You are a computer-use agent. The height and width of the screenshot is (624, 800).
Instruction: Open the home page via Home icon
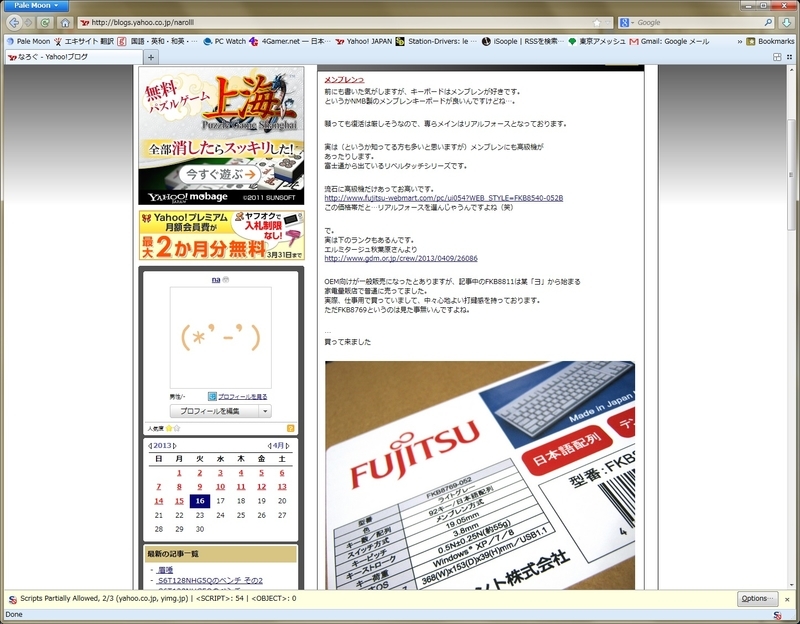point(65,22)
